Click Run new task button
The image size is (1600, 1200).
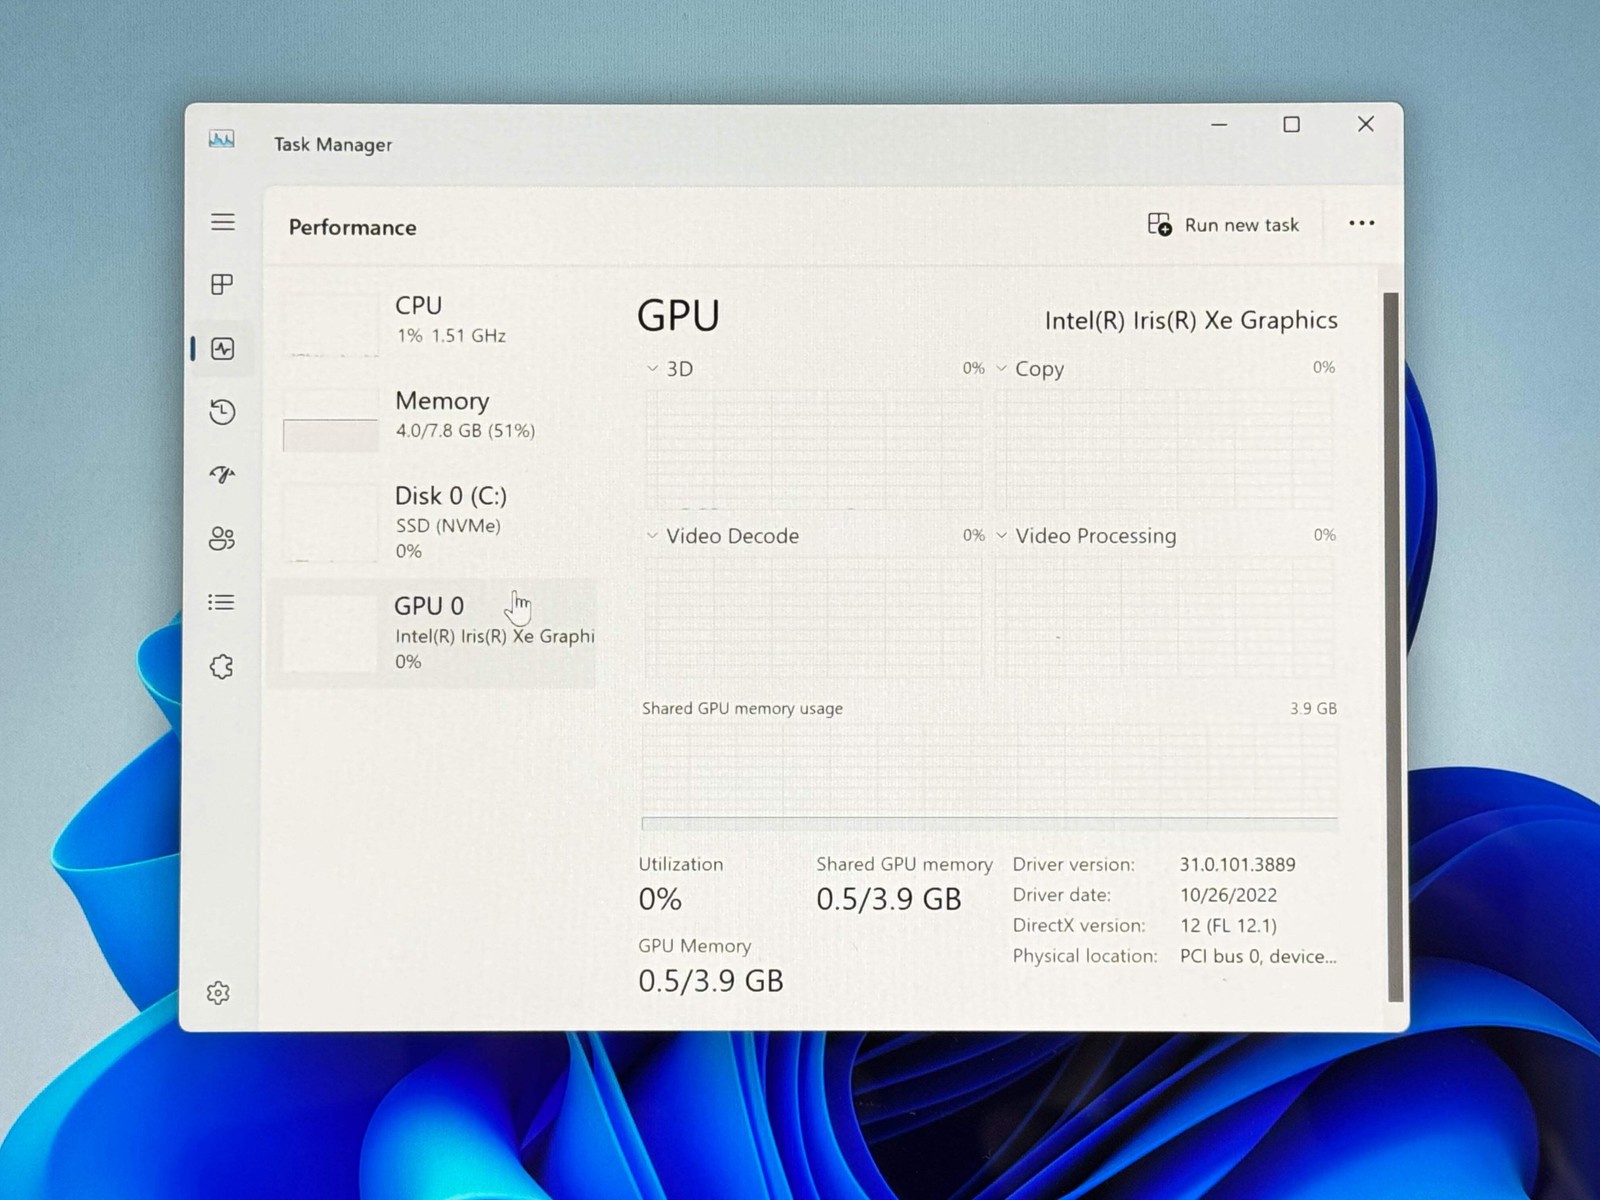[1224, 225]
